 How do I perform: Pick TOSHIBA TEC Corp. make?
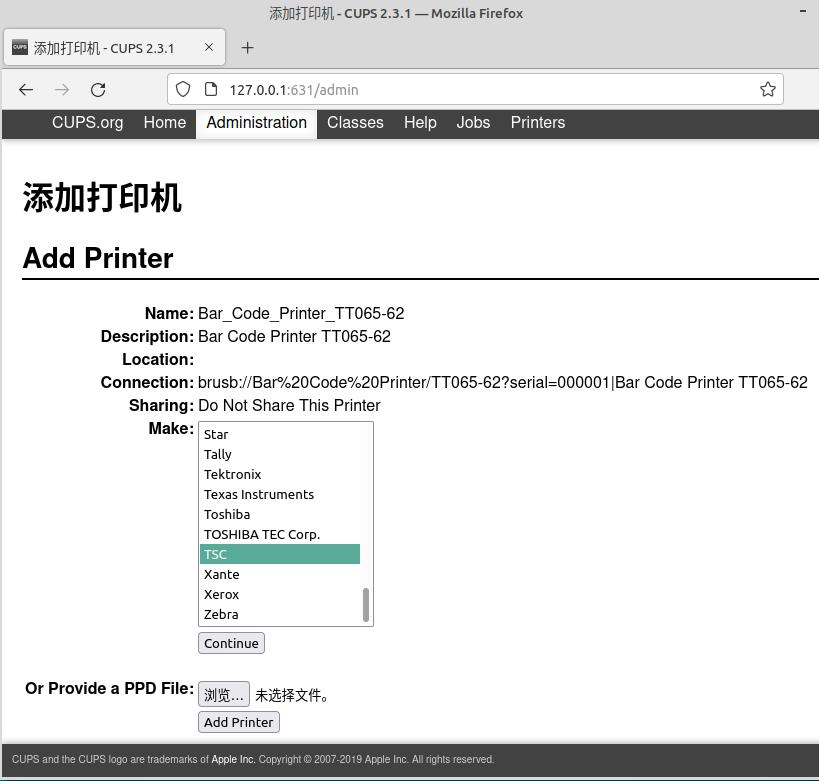(280, 534)
